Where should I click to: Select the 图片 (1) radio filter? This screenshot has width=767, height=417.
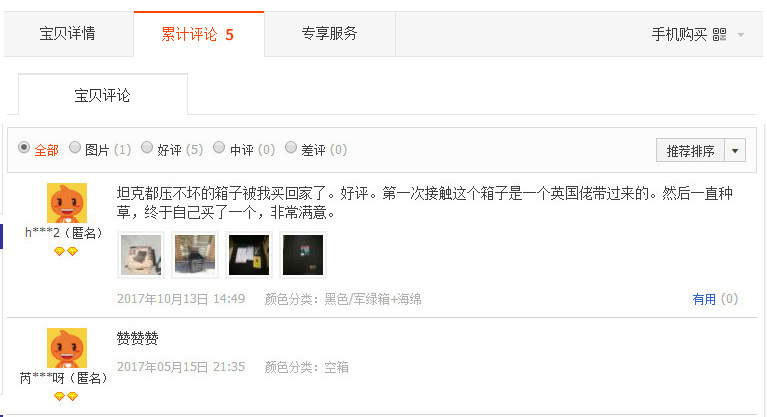pyautogui.click(x=75, y=147)
